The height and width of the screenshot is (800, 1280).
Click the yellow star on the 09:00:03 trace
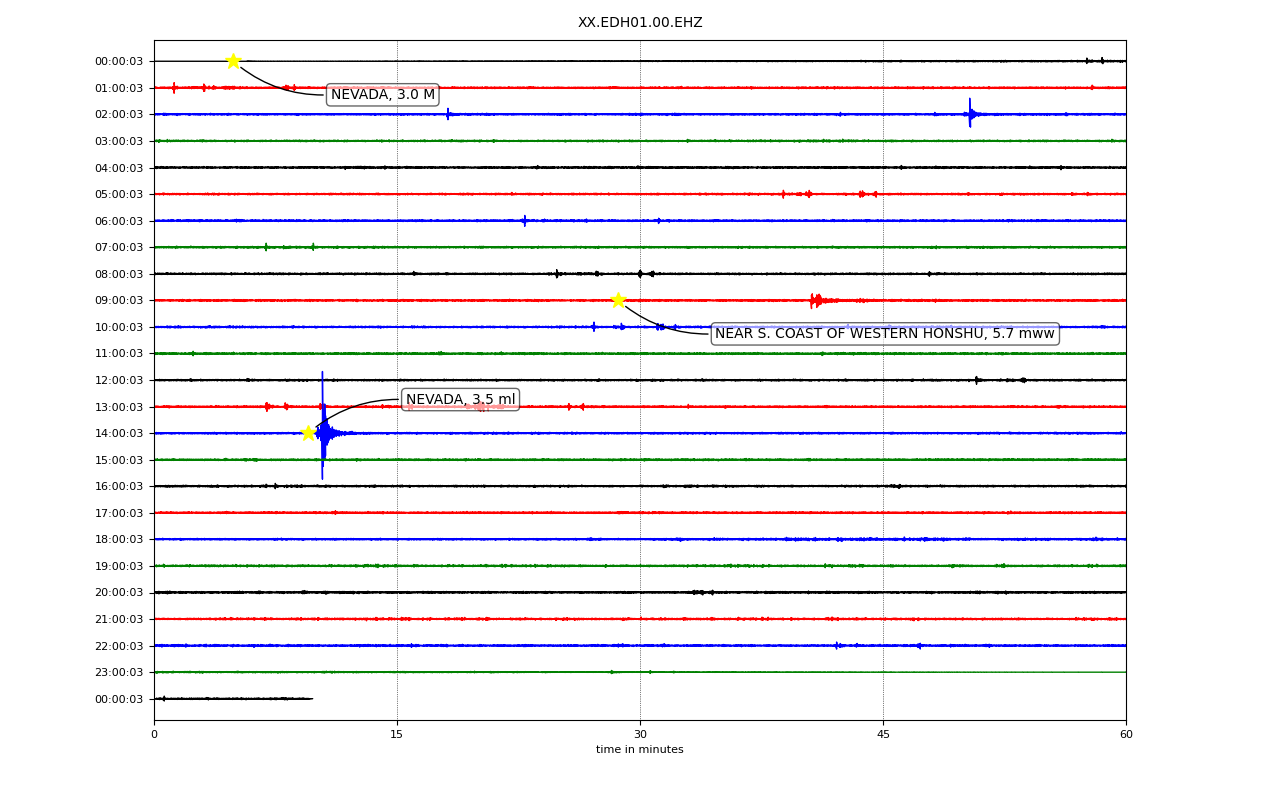pos(619,300)
